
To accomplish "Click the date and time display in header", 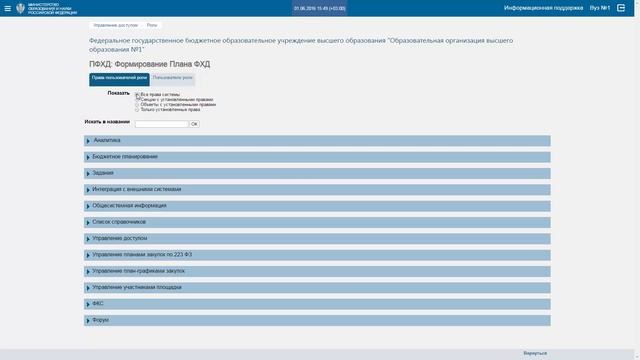I will 320,8.
